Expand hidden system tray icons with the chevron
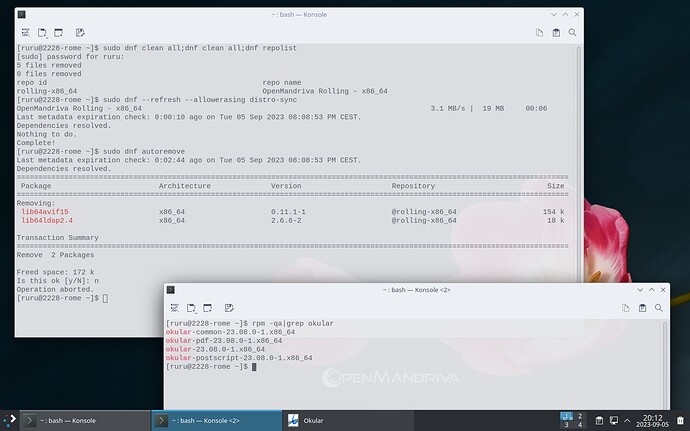 [627, 420]
